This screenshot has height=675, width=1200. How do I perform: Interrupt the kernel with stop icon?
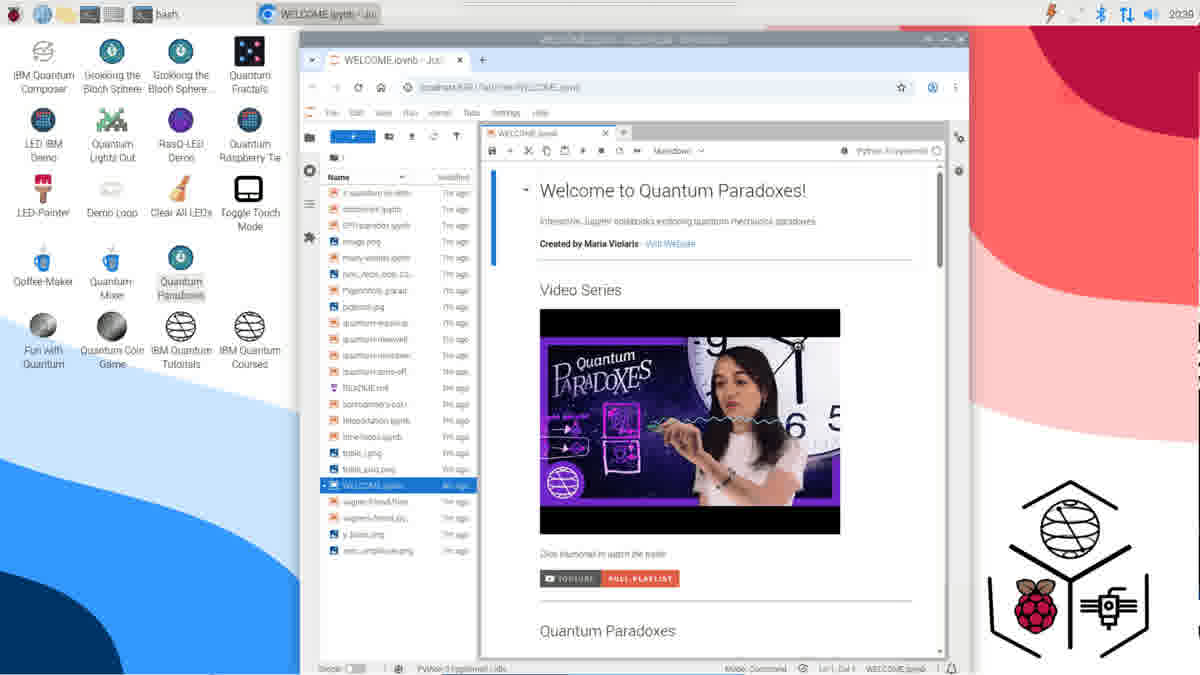tap(601, 151)
